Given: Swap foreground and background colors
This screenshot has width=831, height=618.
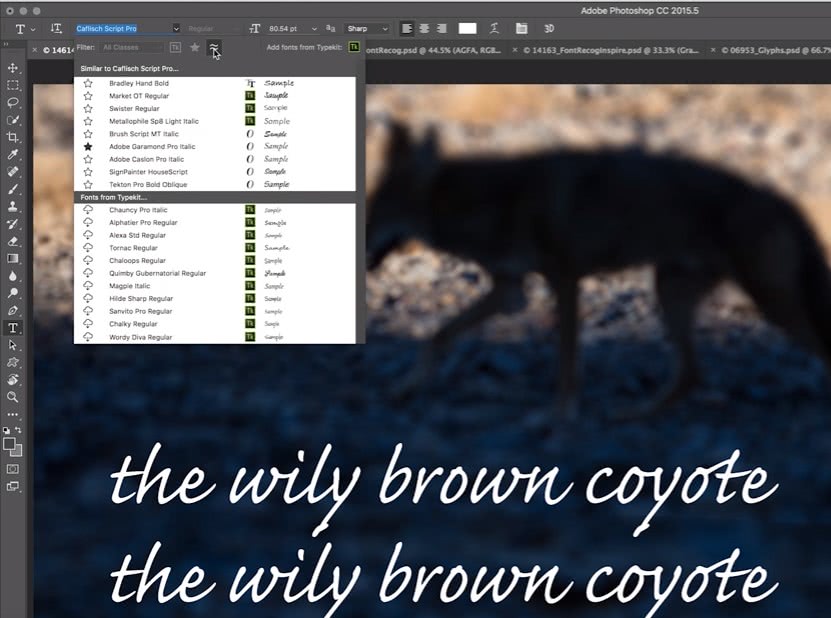Looking at the screenshot, I should coord(19,430).
